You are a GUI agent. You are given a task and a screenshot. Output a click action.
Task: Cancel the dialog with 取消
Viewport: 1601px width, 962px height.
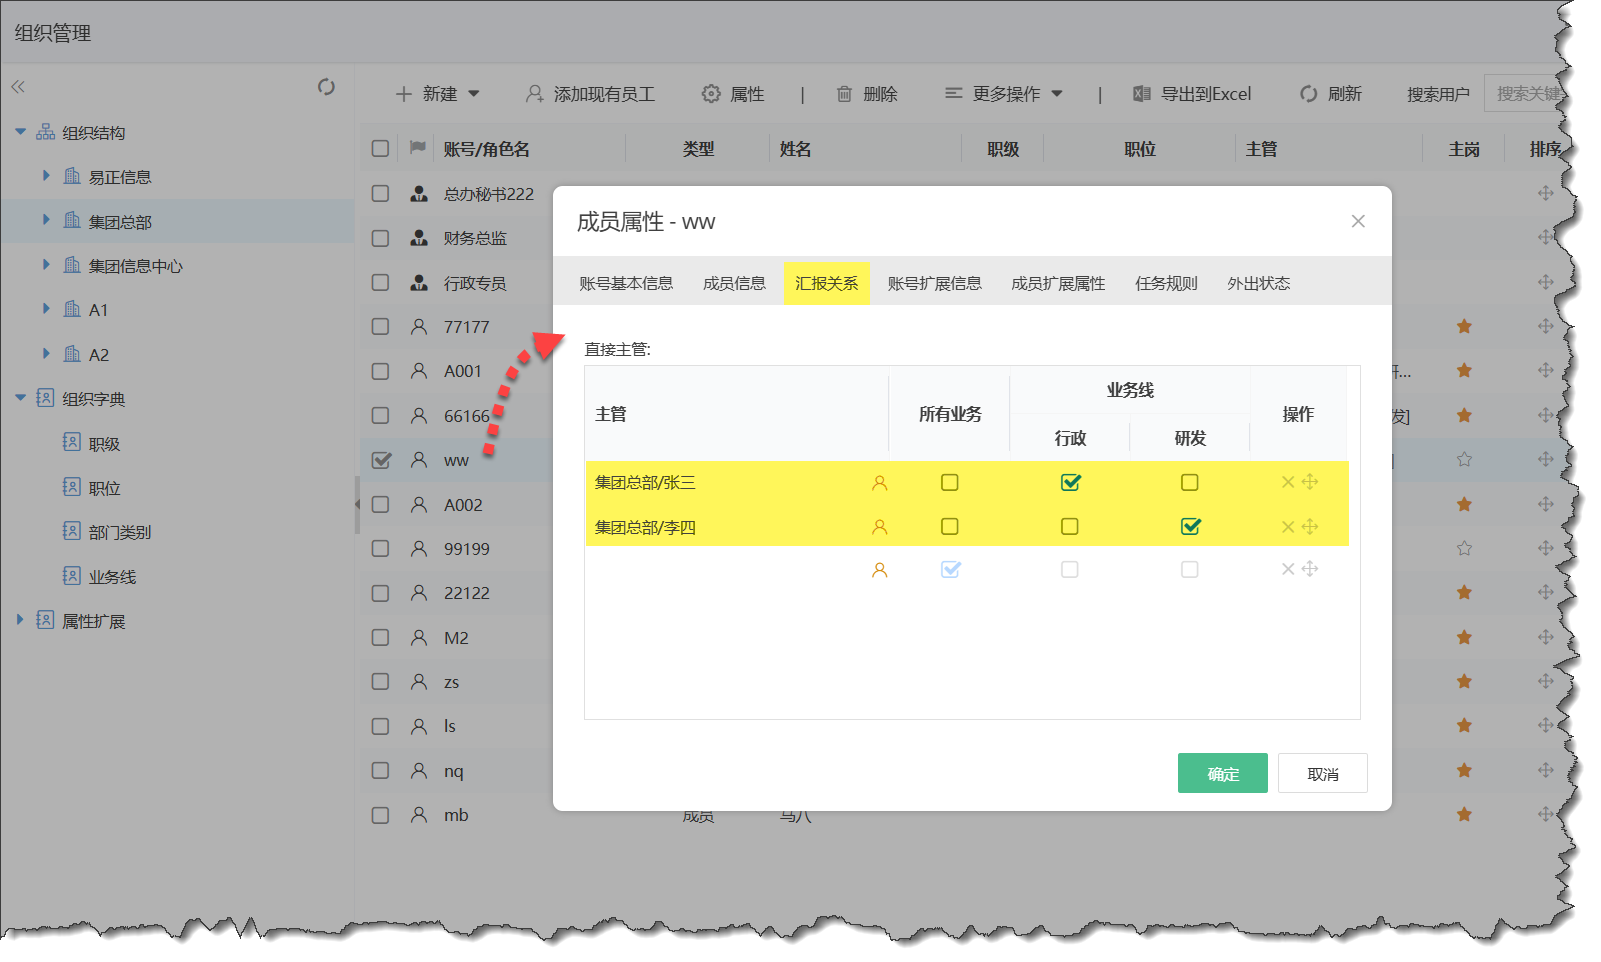point(1322,772)
